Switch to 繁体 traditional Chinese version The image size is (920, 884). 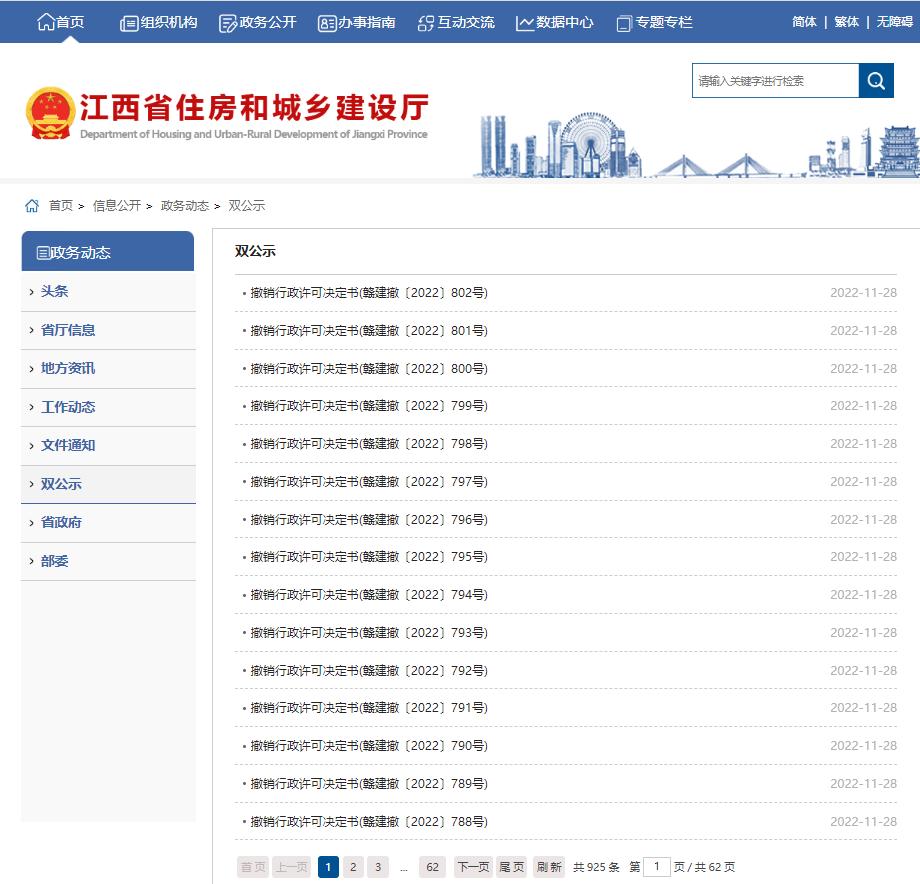tap(846, 21)
